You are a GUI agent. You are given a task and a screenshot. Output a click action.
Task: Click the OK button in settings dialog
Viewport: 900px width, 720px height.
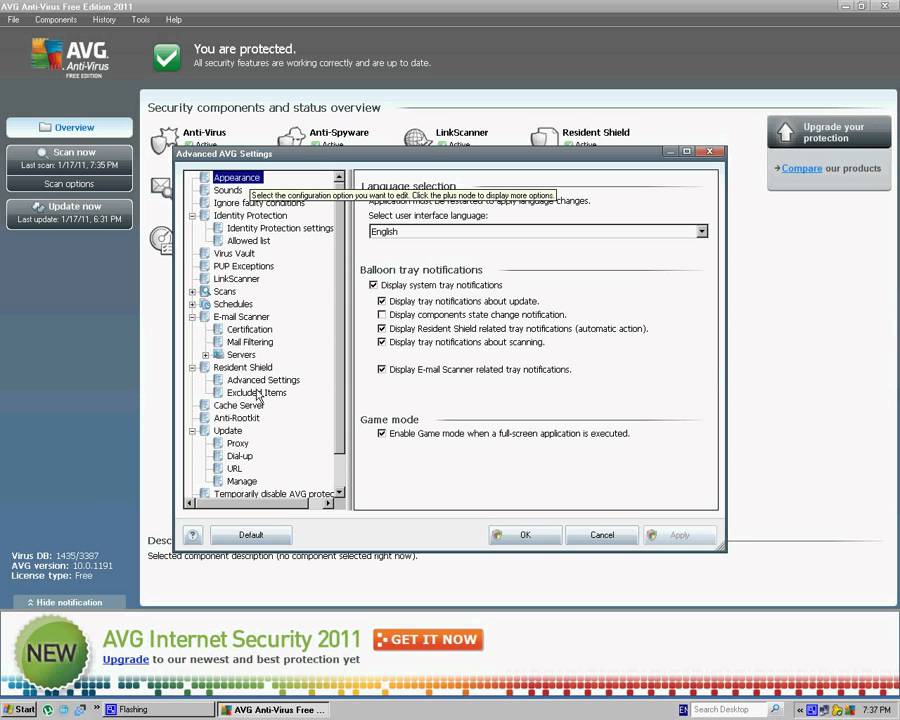click(x=525, y=535)
